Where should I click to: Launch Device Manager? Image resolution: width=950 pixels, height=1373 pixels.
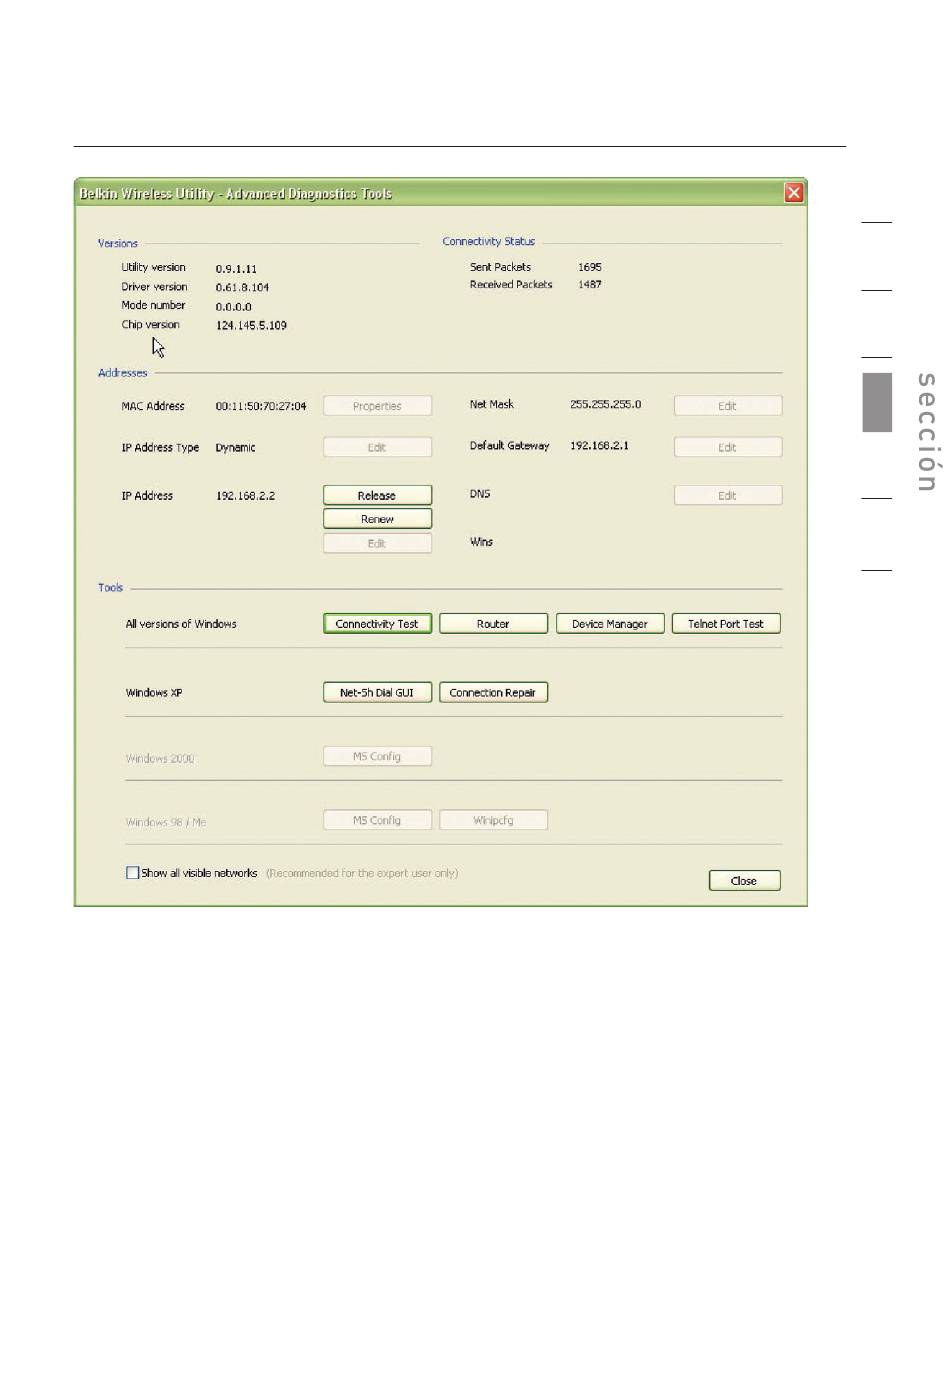coord(610,624)
